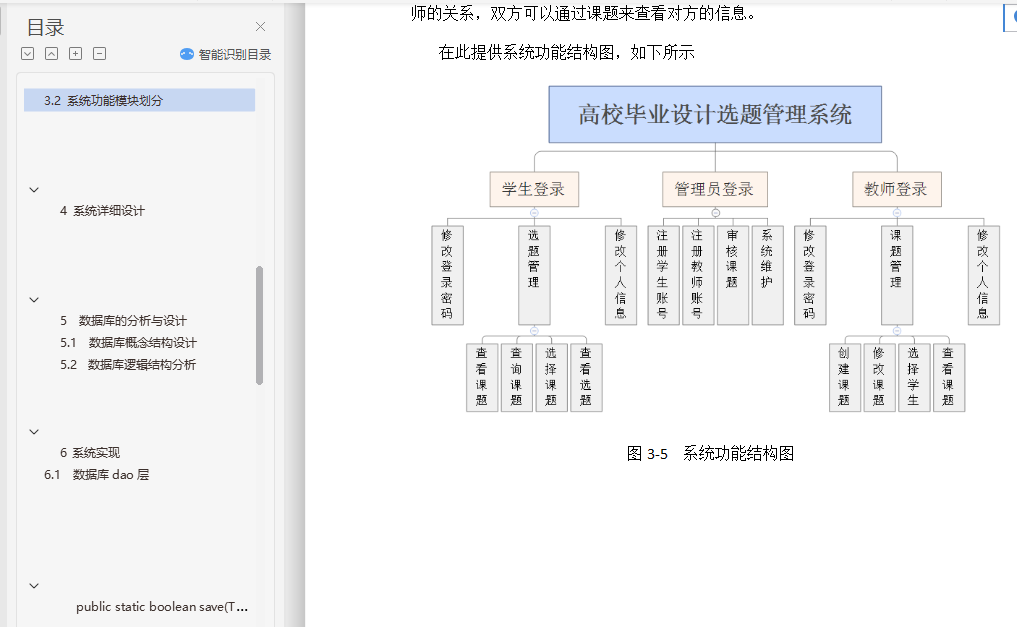This screenshot has width=1017, height=627.
Task: Select the 教师登录 node in diagram
Action: click(896, 189)
